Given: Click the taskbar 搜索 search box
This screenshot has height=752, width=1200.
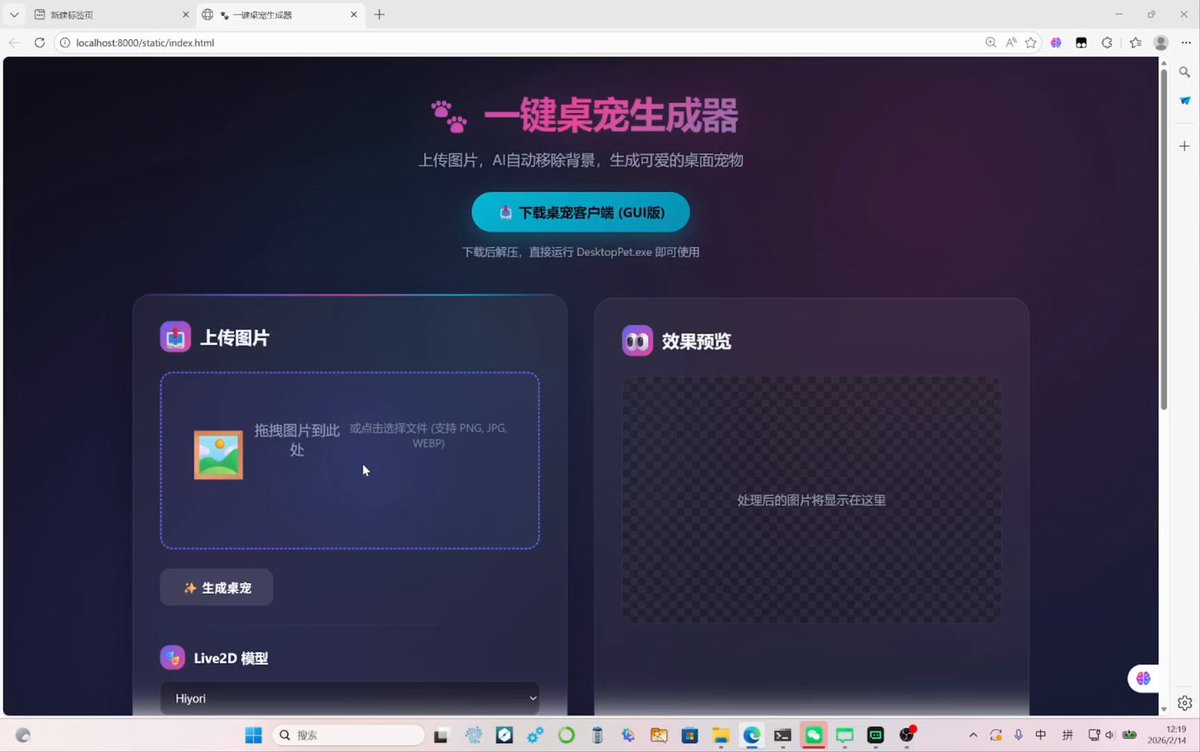Looking at the screenshot, I should (347, 735).
